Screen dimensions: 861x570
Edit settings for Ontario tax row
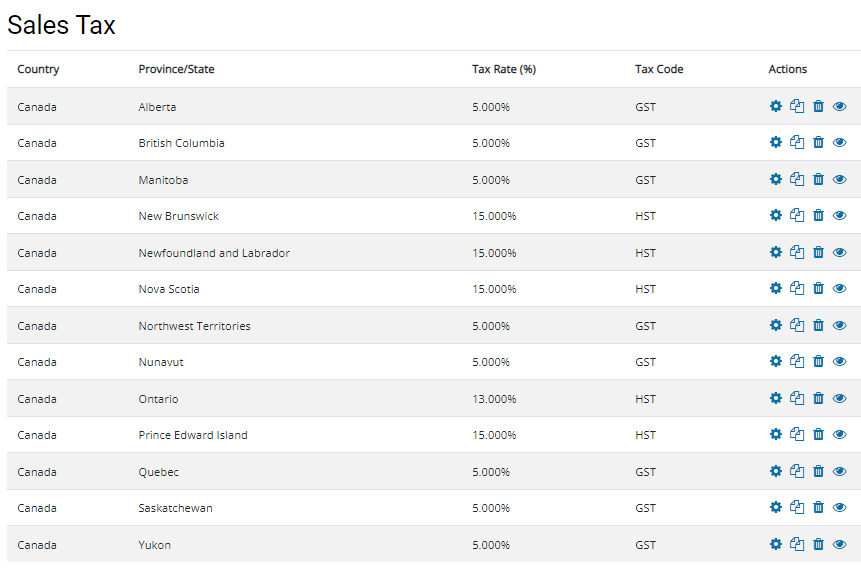point(776,398)
